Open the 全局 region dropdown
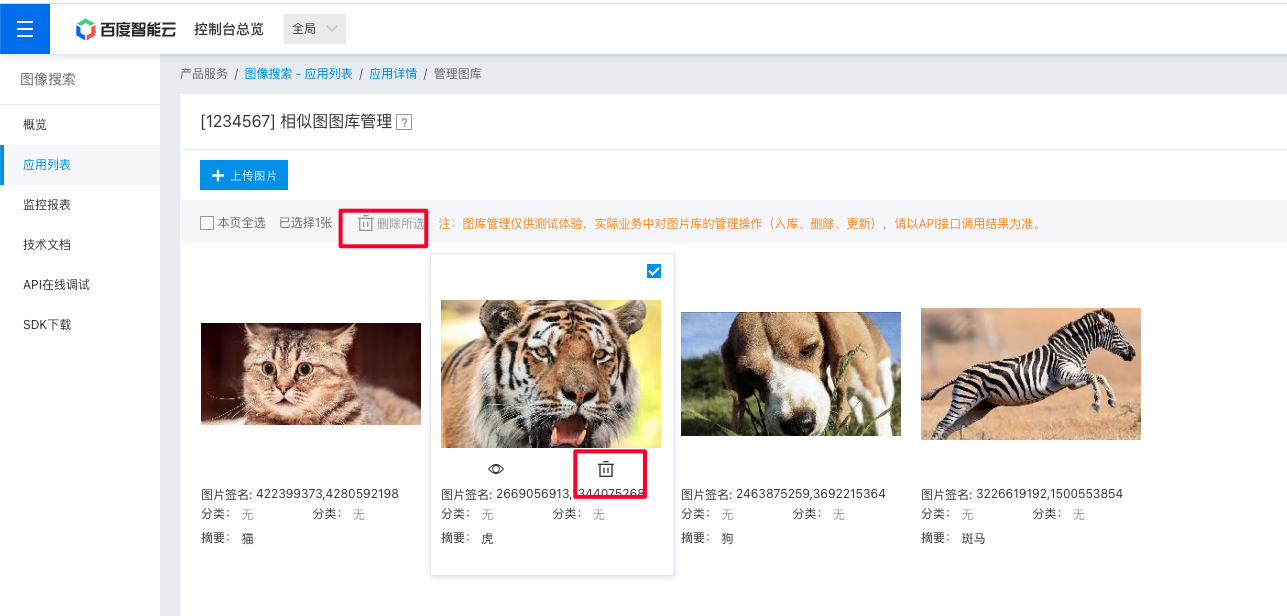 315,29
